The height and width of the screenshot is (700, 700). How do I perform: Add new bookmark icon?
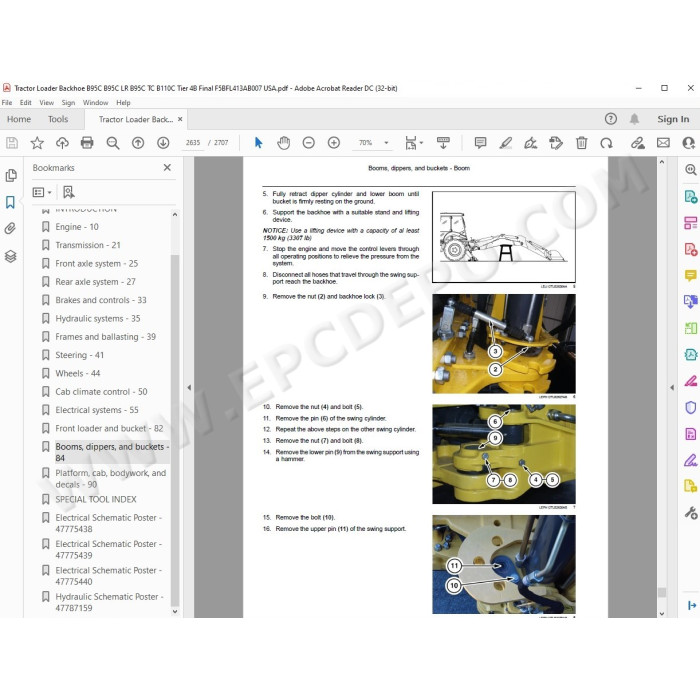tap(68, 192)
